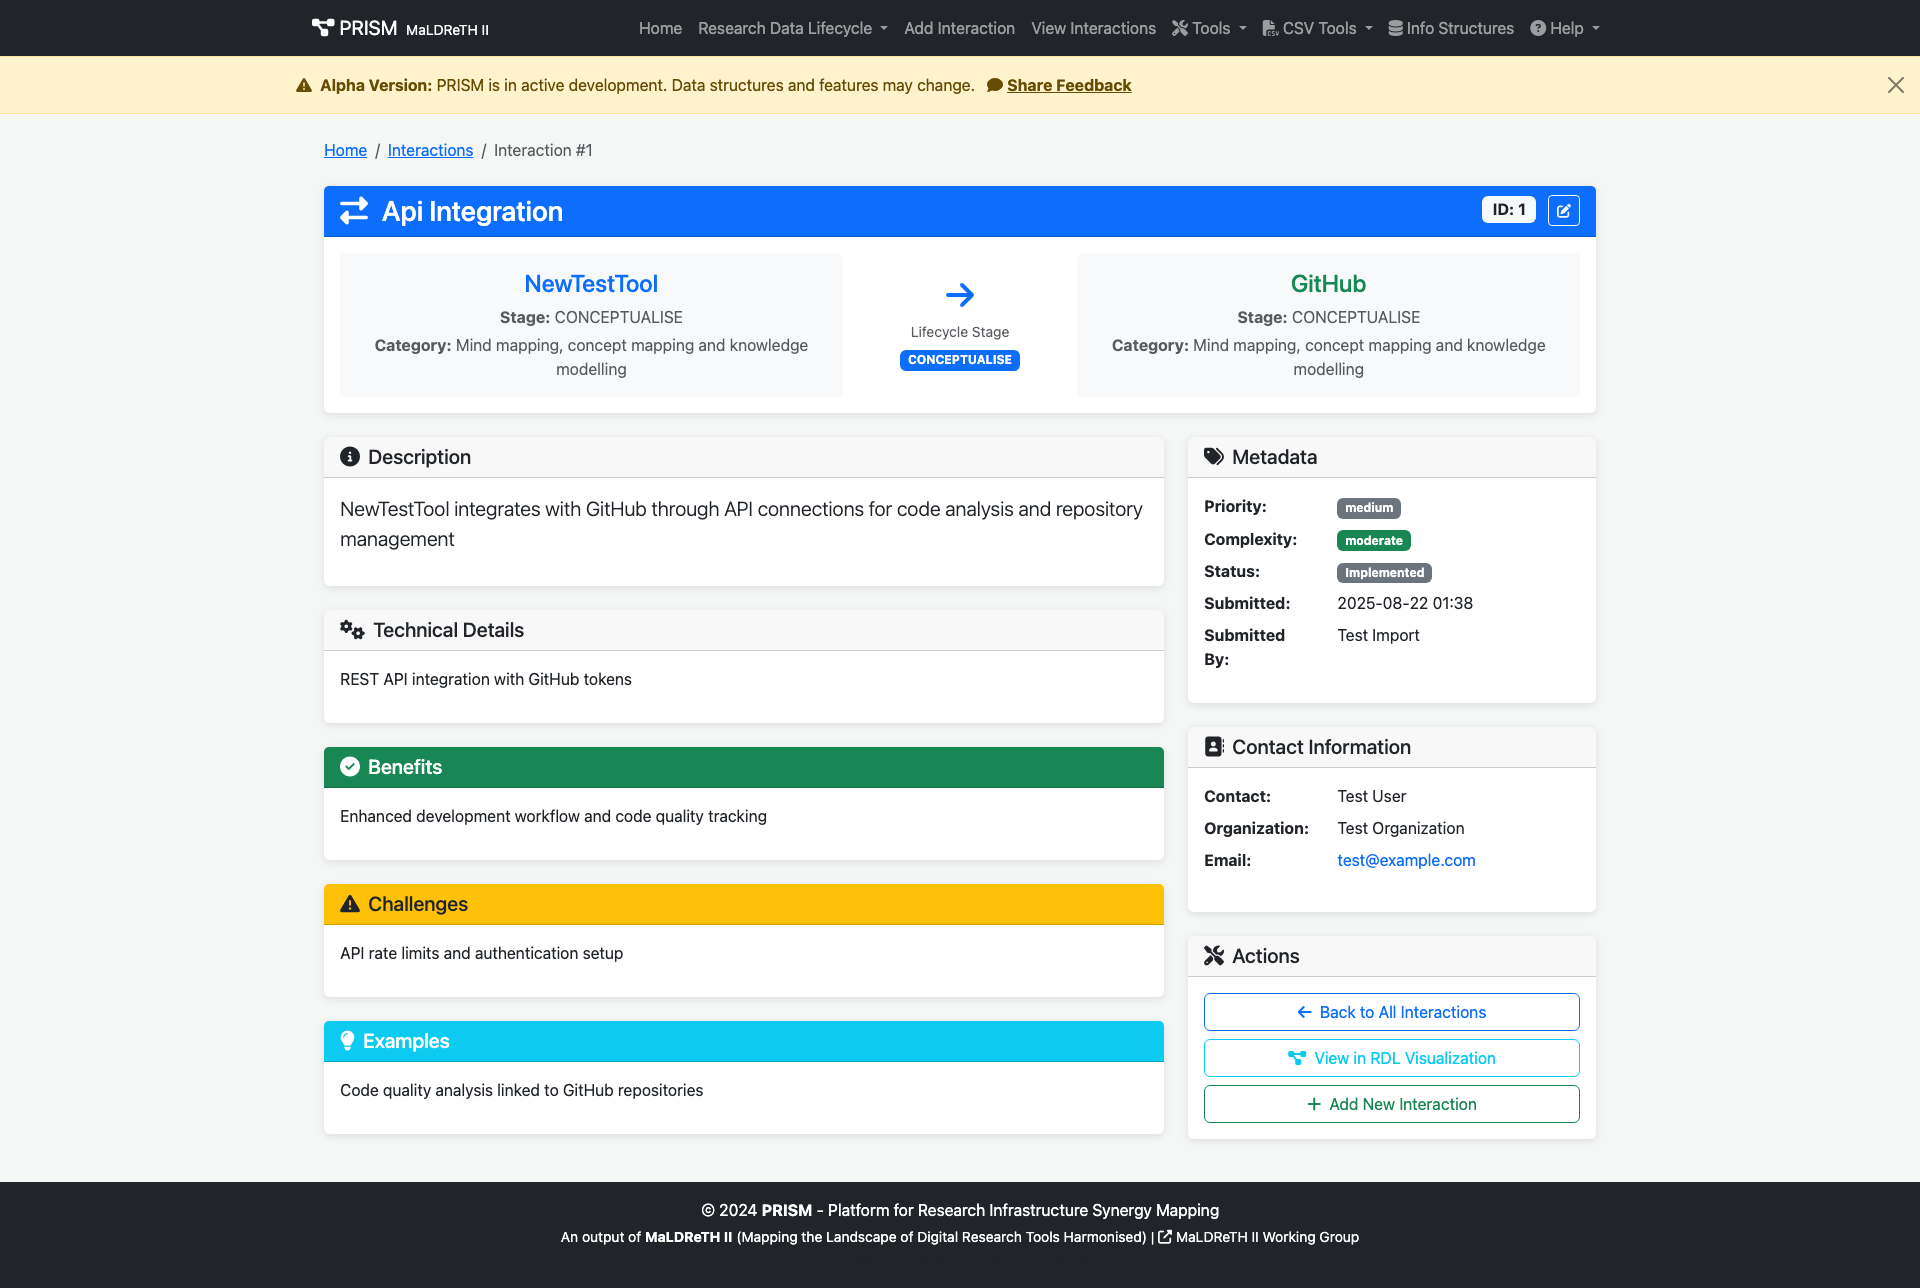Click the Technical Details gears icon
This screenshot has width=1920, height=1288.
click(x=352, y=630)
